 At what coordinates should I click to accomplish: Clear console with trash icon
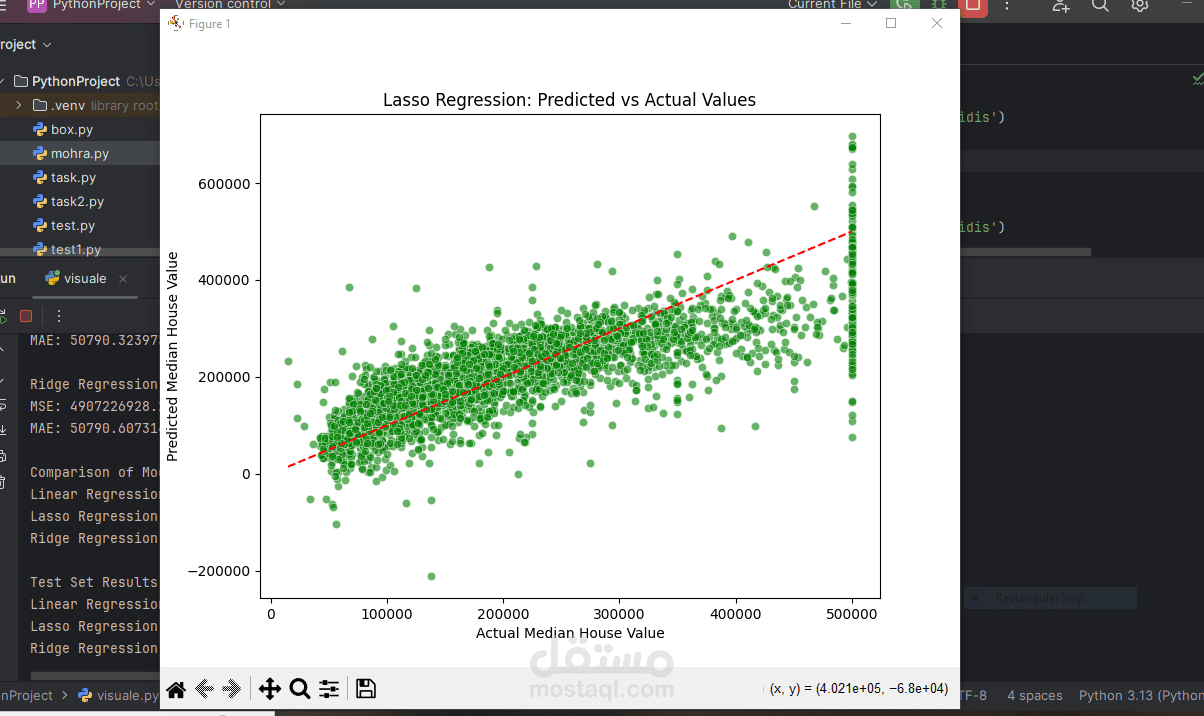3,482
